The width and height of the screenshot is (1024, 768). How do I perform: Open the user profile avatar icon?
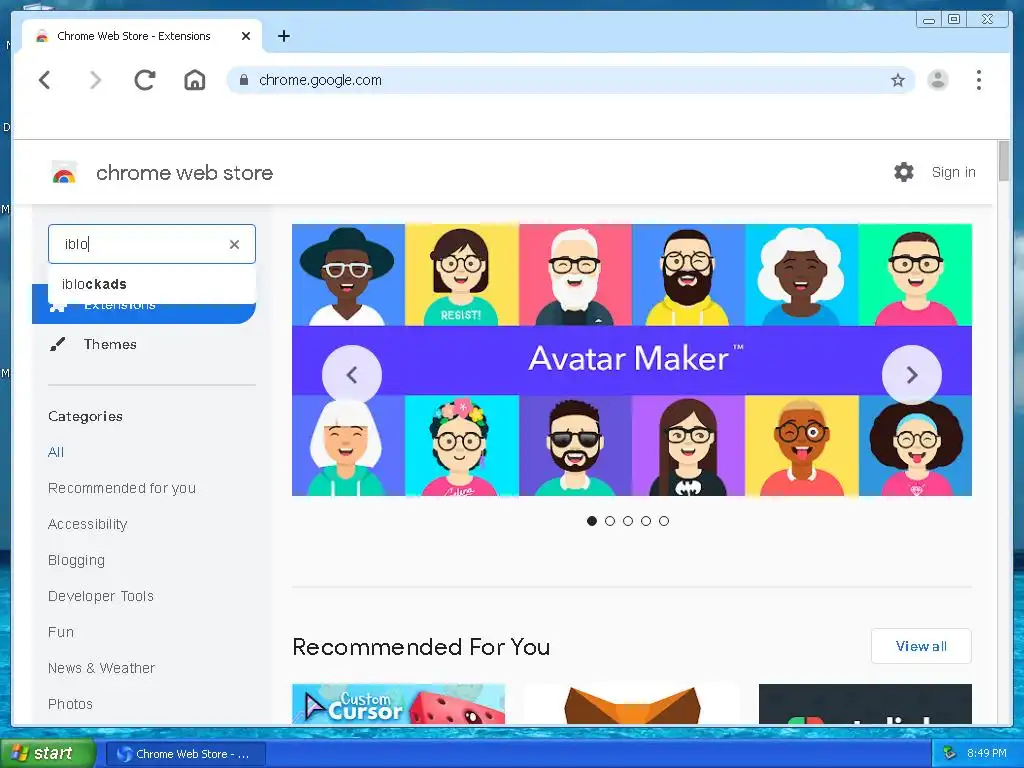pos(938,80)
